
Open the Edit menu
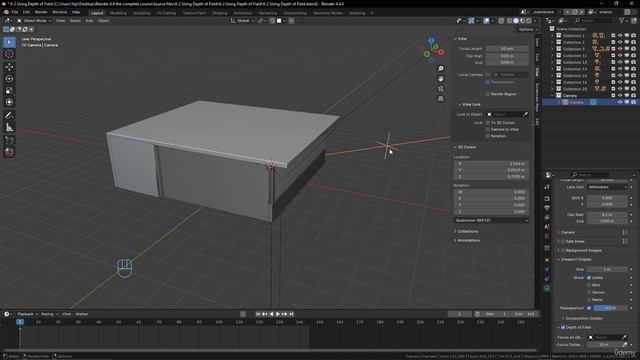pyautogui.click(x=26, y=12)
